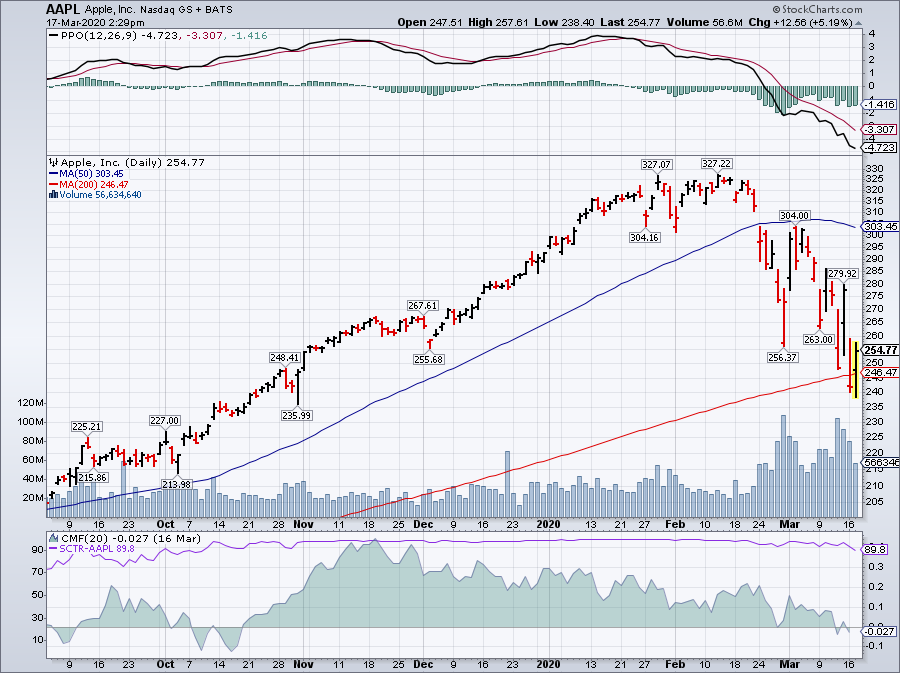This screenshot has width=900, height=673.
Task: Select the purple SCTR-AAPL legend line swatch
Action: click(x=54, y=548)
